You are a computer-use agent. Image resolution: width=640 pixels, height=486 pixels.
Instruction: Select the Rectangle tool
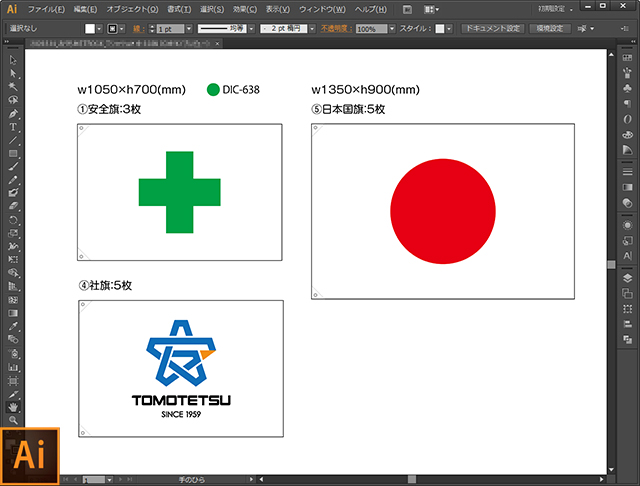pos(13,153)
